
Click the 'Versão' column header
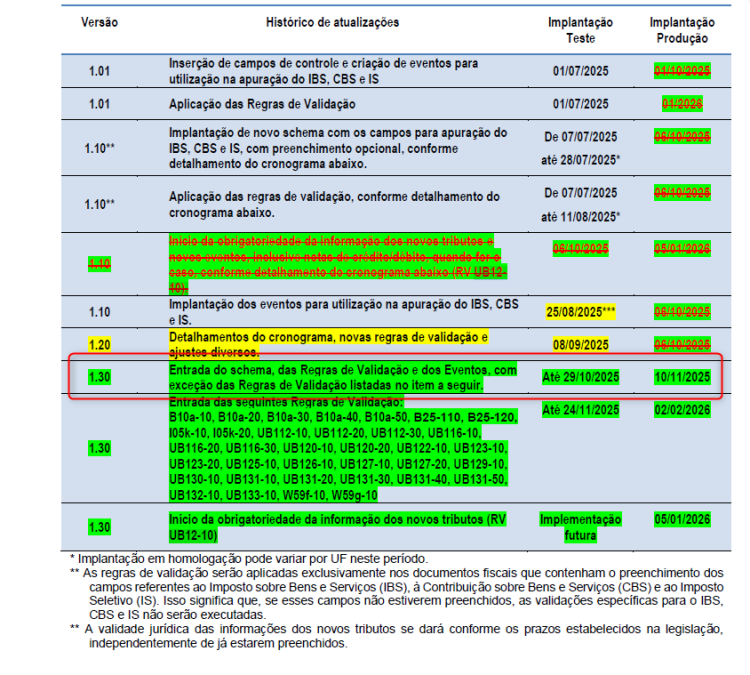coord(99,22)
